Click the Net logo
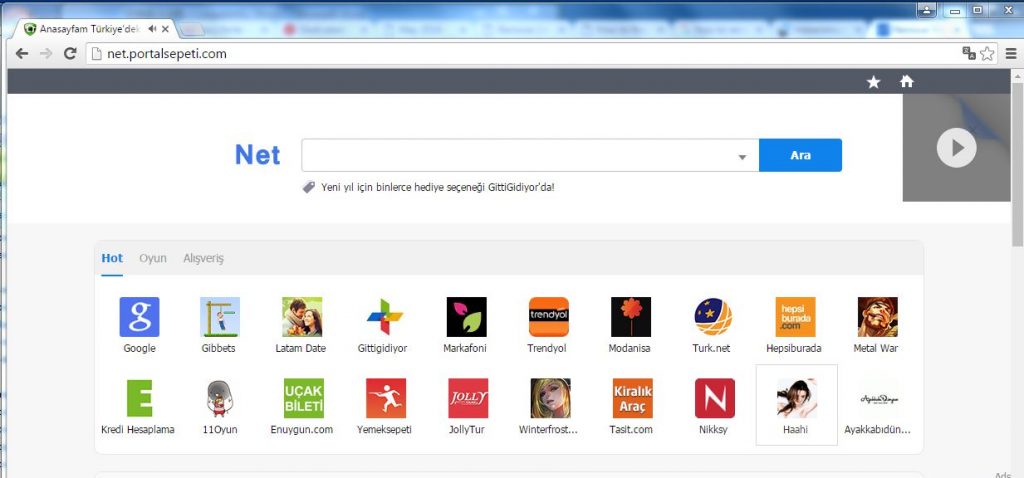The image size is (1024, 478). coord(257,155)
